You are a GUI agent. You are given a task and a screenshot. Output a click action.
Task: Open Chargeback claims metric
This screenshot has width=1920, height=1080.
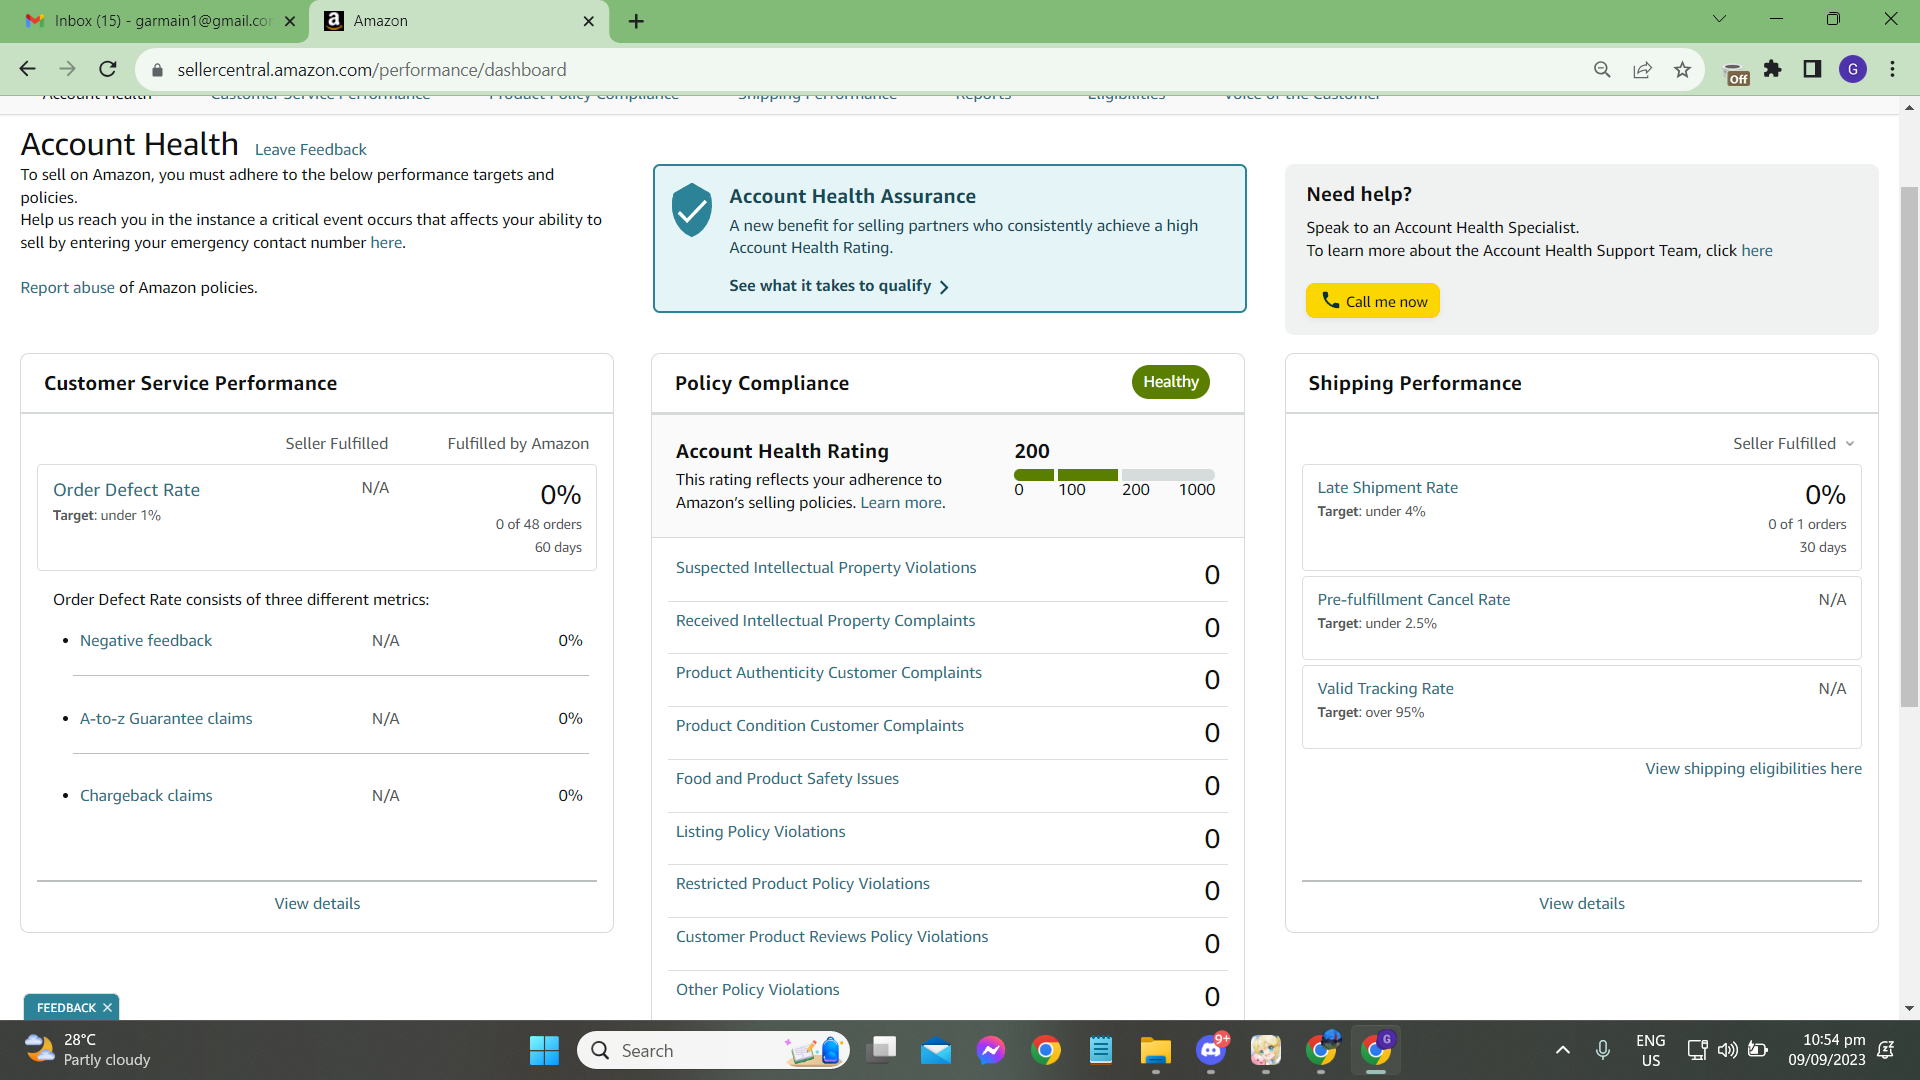tap(146, 795)
